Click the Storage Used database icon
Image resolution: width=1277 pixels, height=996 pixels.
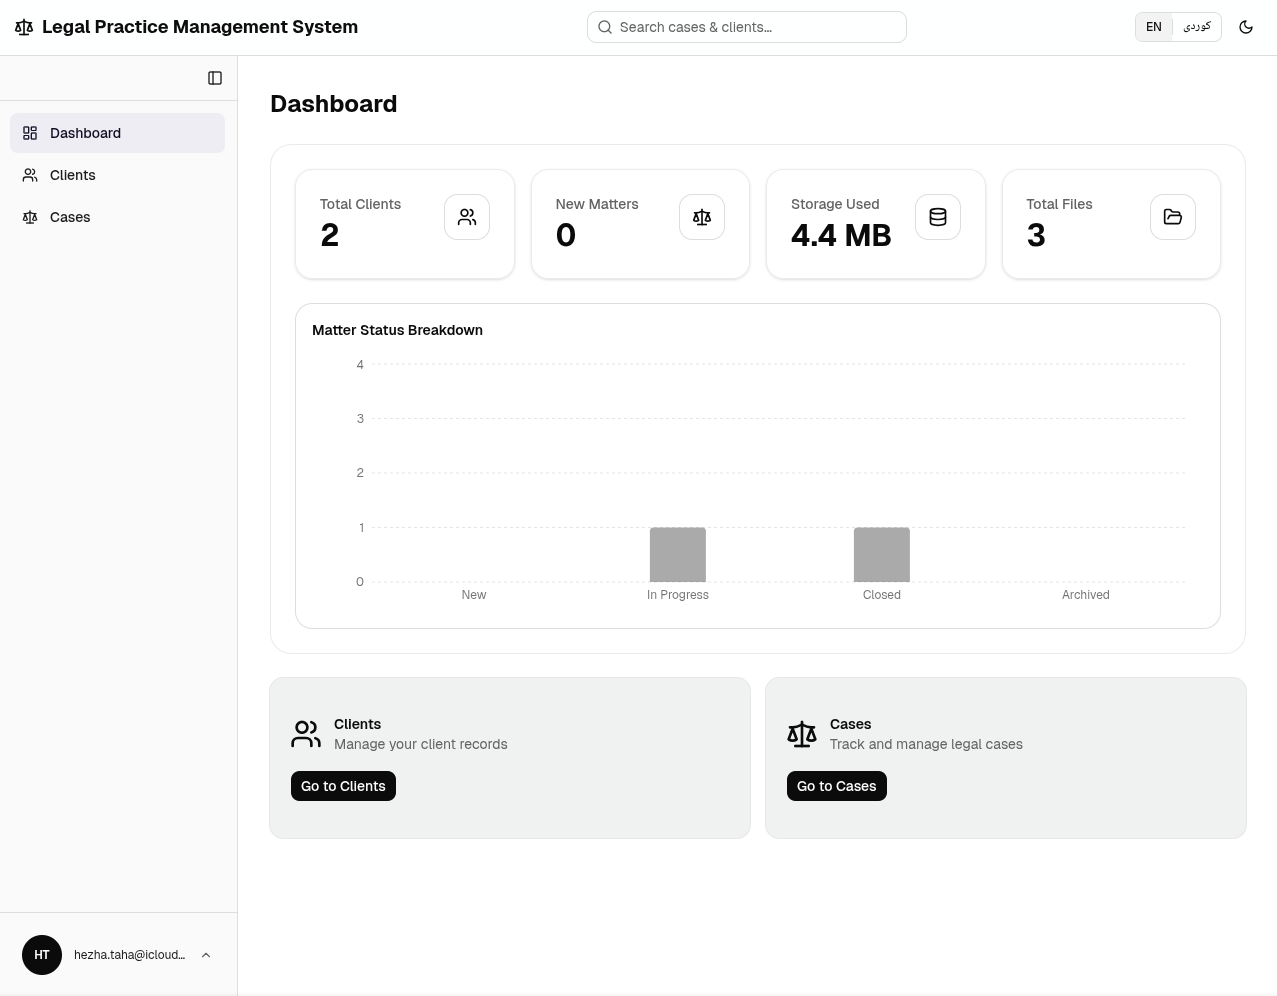938,217
